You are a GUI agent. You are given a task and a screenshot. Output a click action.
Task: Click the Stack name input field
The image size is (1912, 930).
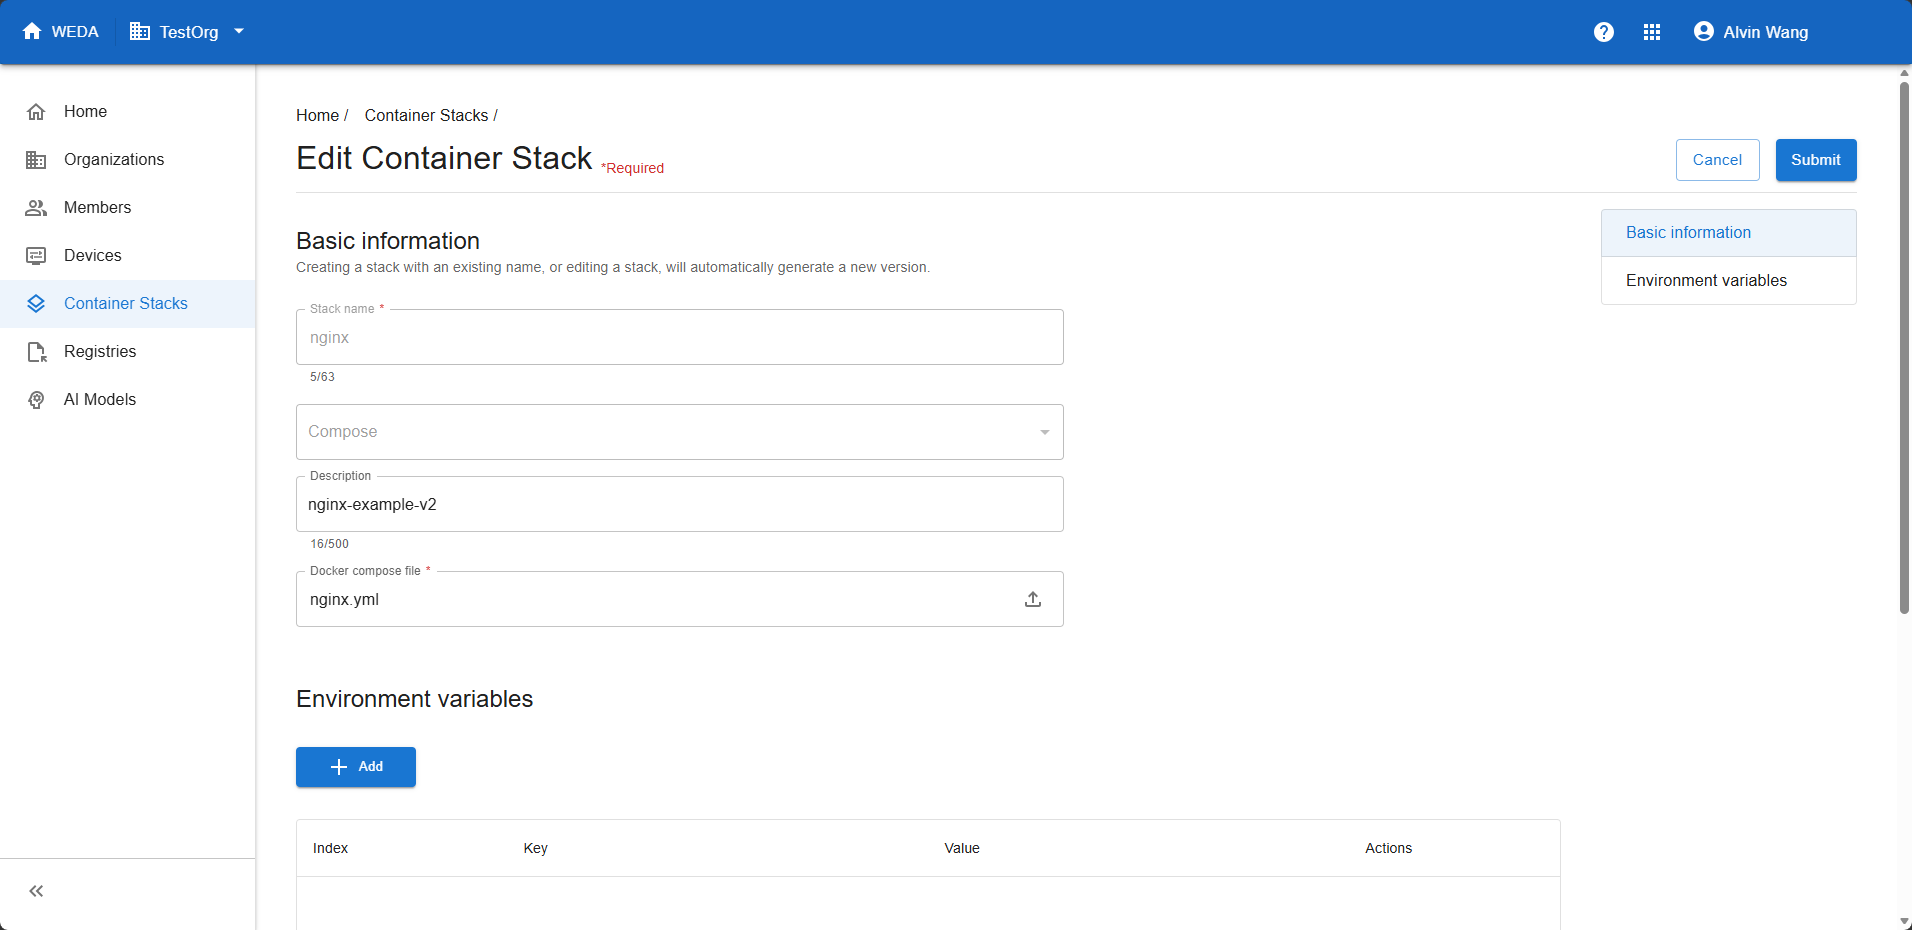pos(680,337)
